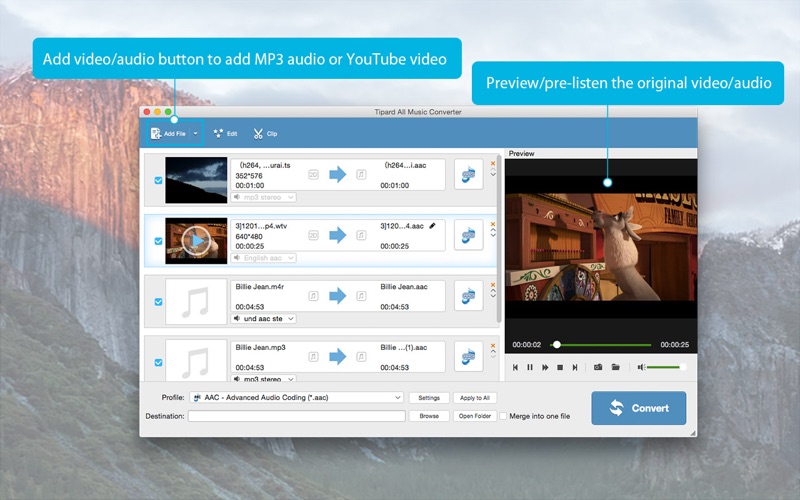Click the Add File button
Screen dimensions: 800x500
168,134
